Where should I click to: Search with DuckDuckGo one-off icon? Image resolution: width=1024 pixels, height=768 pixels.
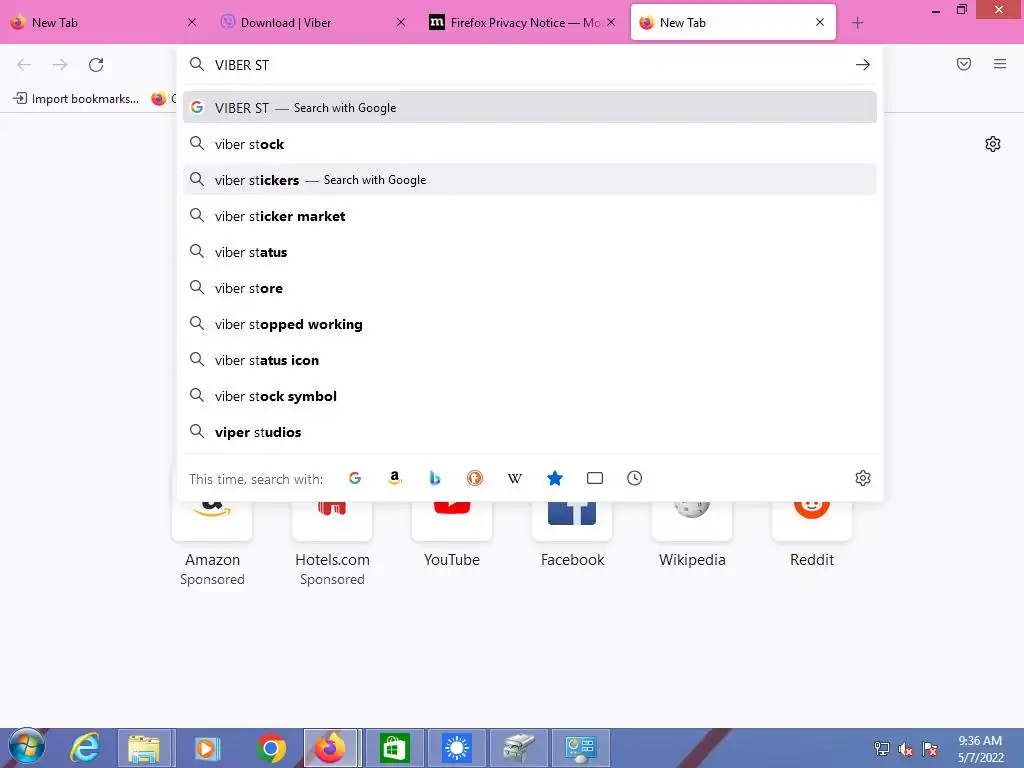pyautogui.click(x=475, y=478)
